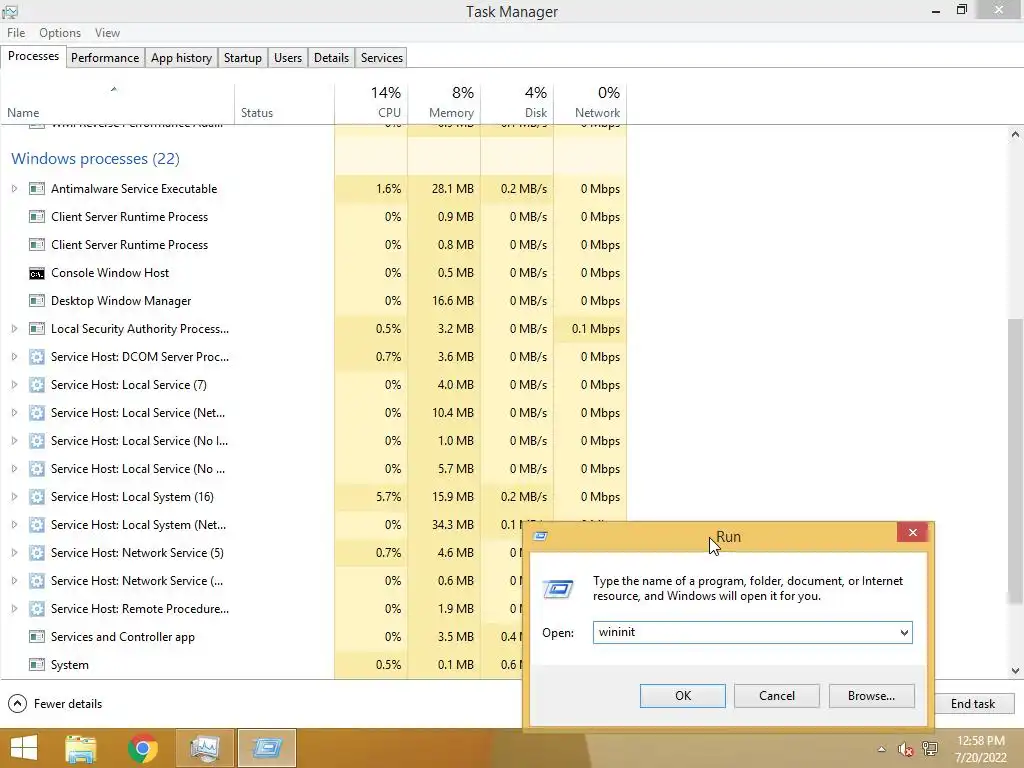Click the Desktop Window Manager process icon
1024x768 pixels.
point(37,301)
